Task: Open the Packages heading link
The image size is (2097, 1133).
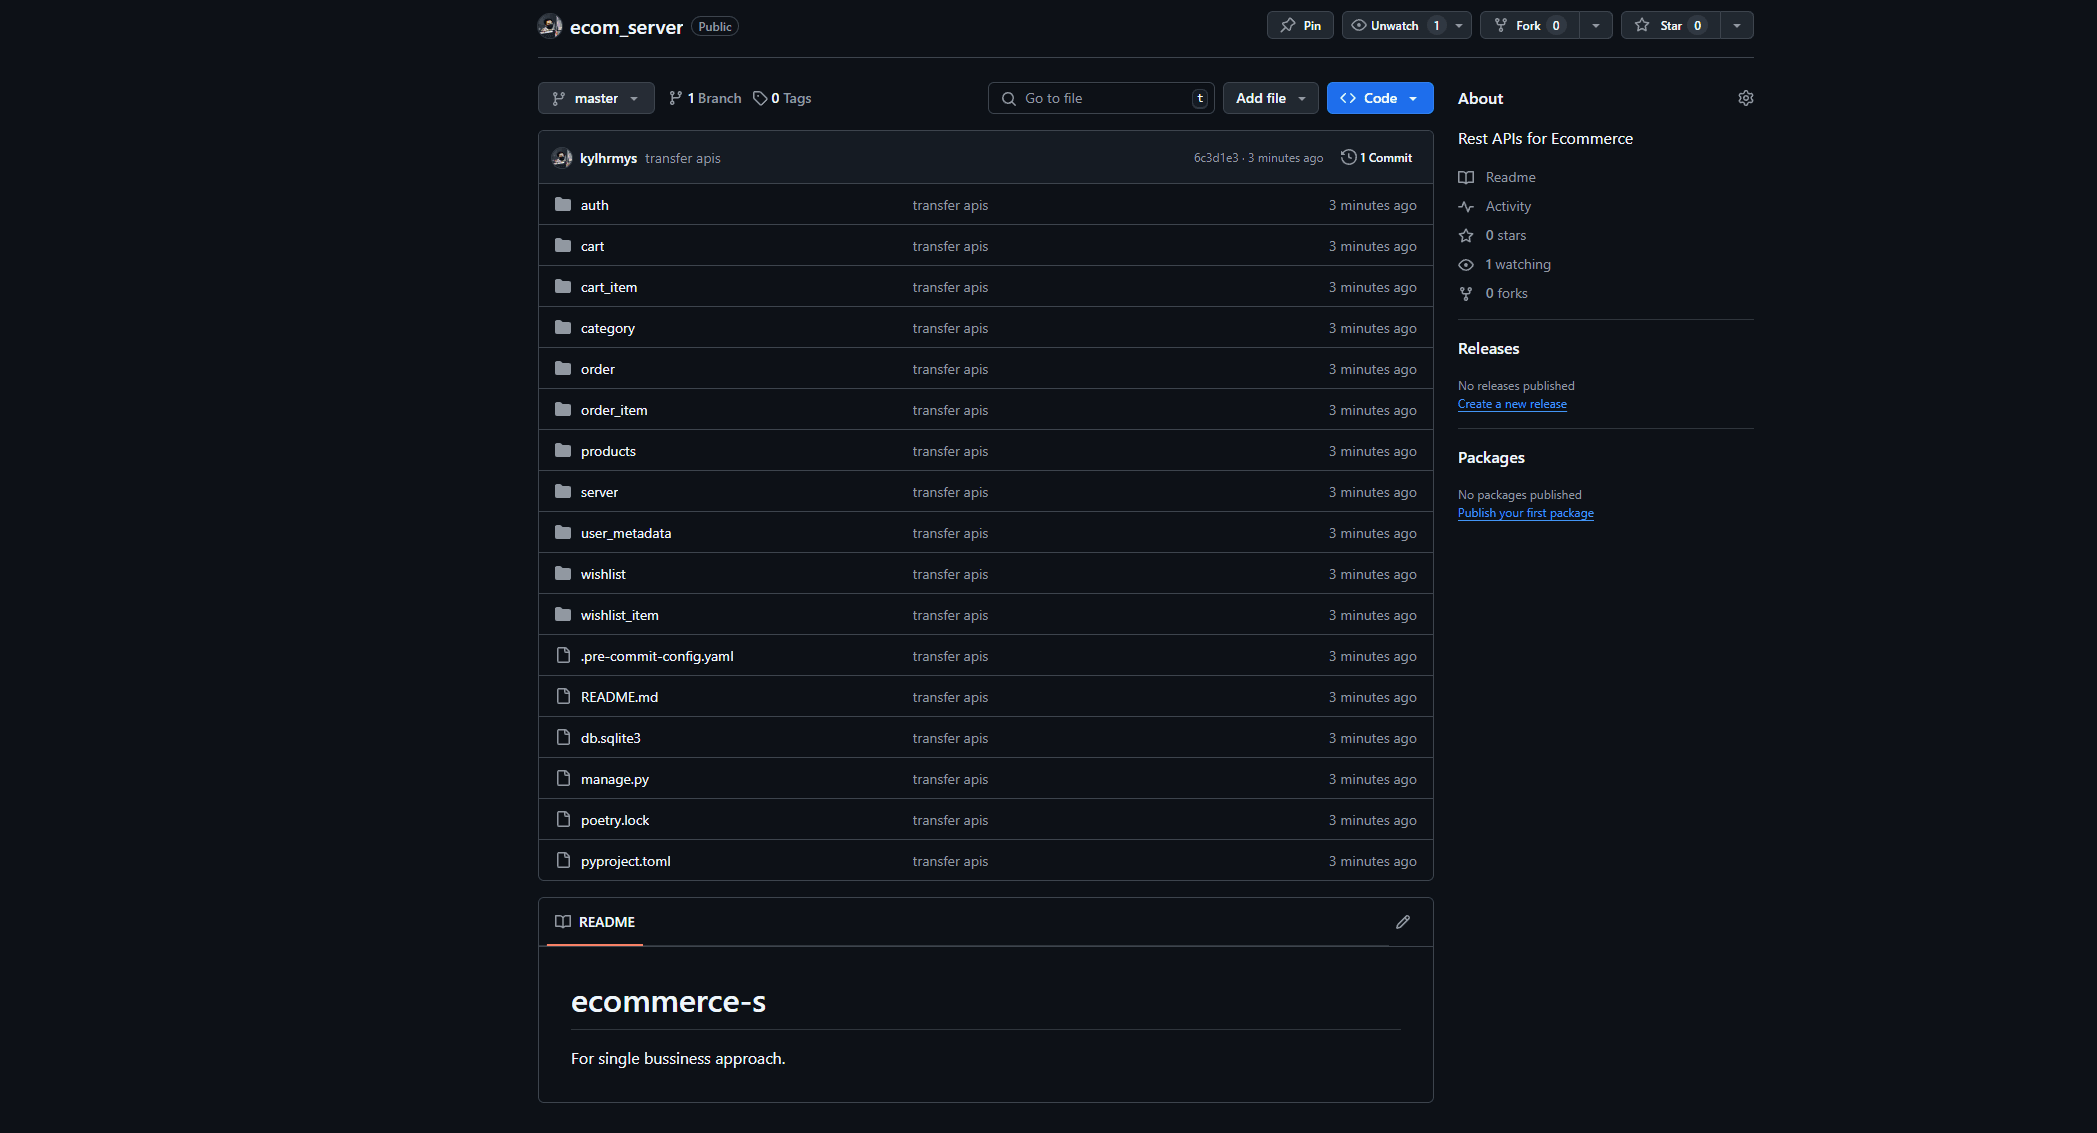Action: [x=1491, y=457]
